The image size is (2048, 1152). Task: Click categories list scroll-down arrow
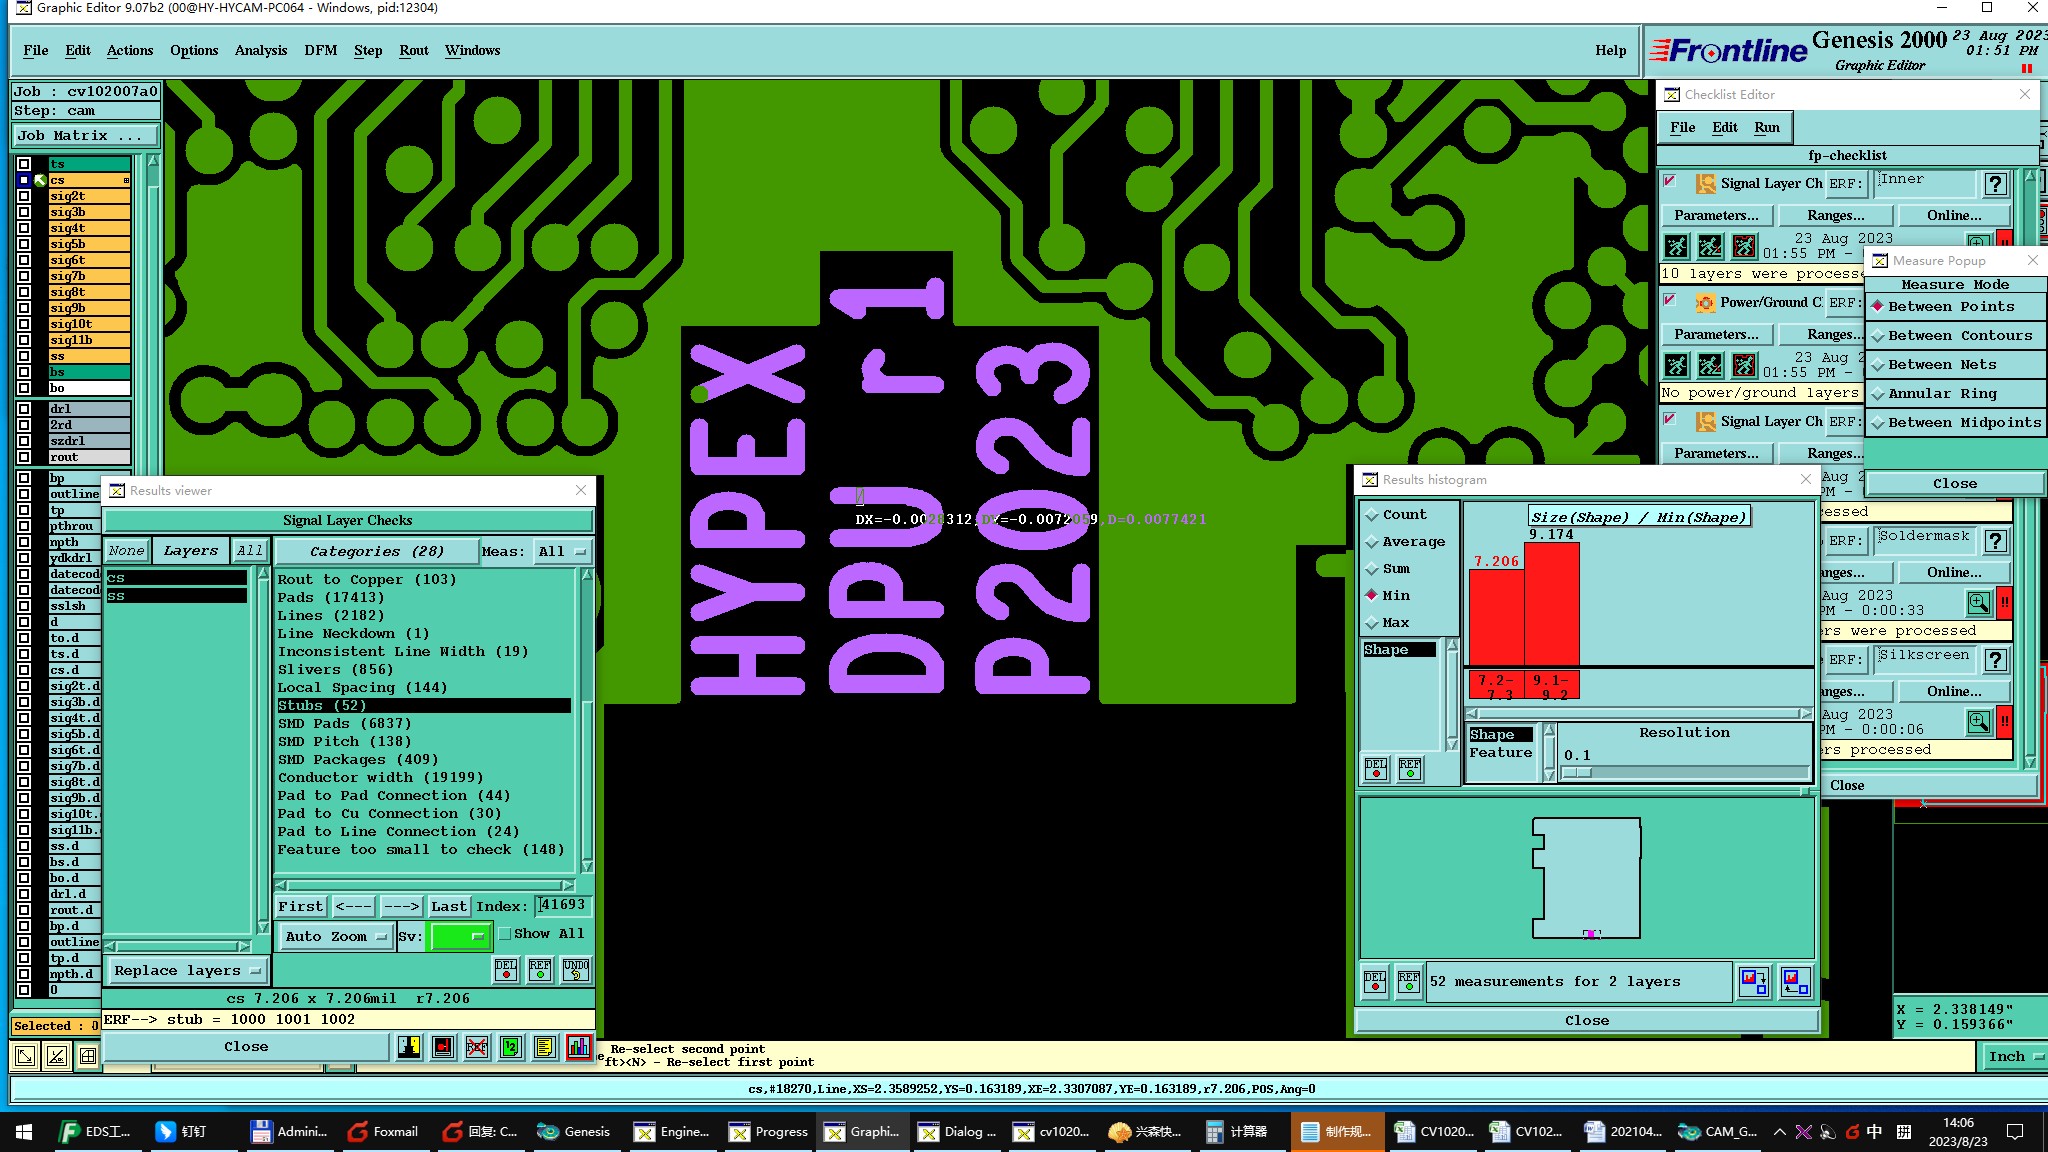[587, 866]
